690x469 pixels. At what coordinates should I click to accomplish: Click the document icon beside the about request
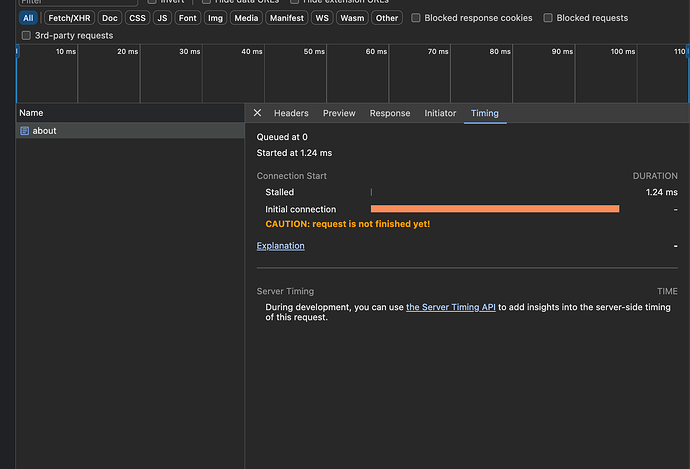coord(25,131)
